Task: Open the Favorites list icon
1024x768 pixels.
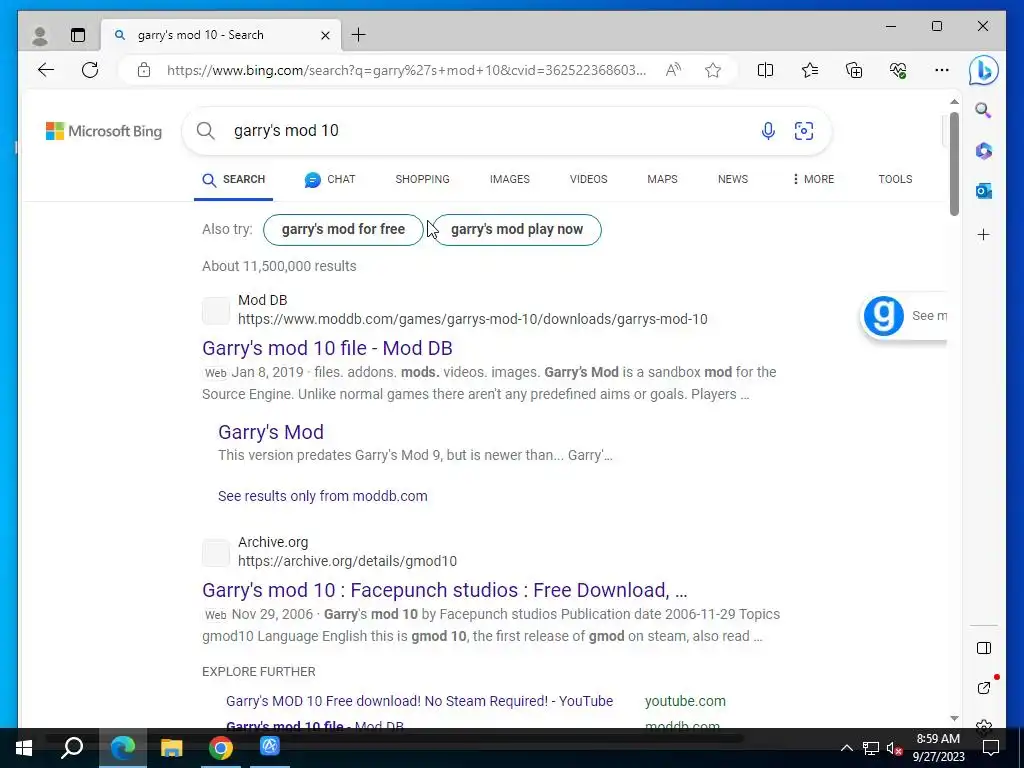Action: pyautogui.click(x=810, y=70)
